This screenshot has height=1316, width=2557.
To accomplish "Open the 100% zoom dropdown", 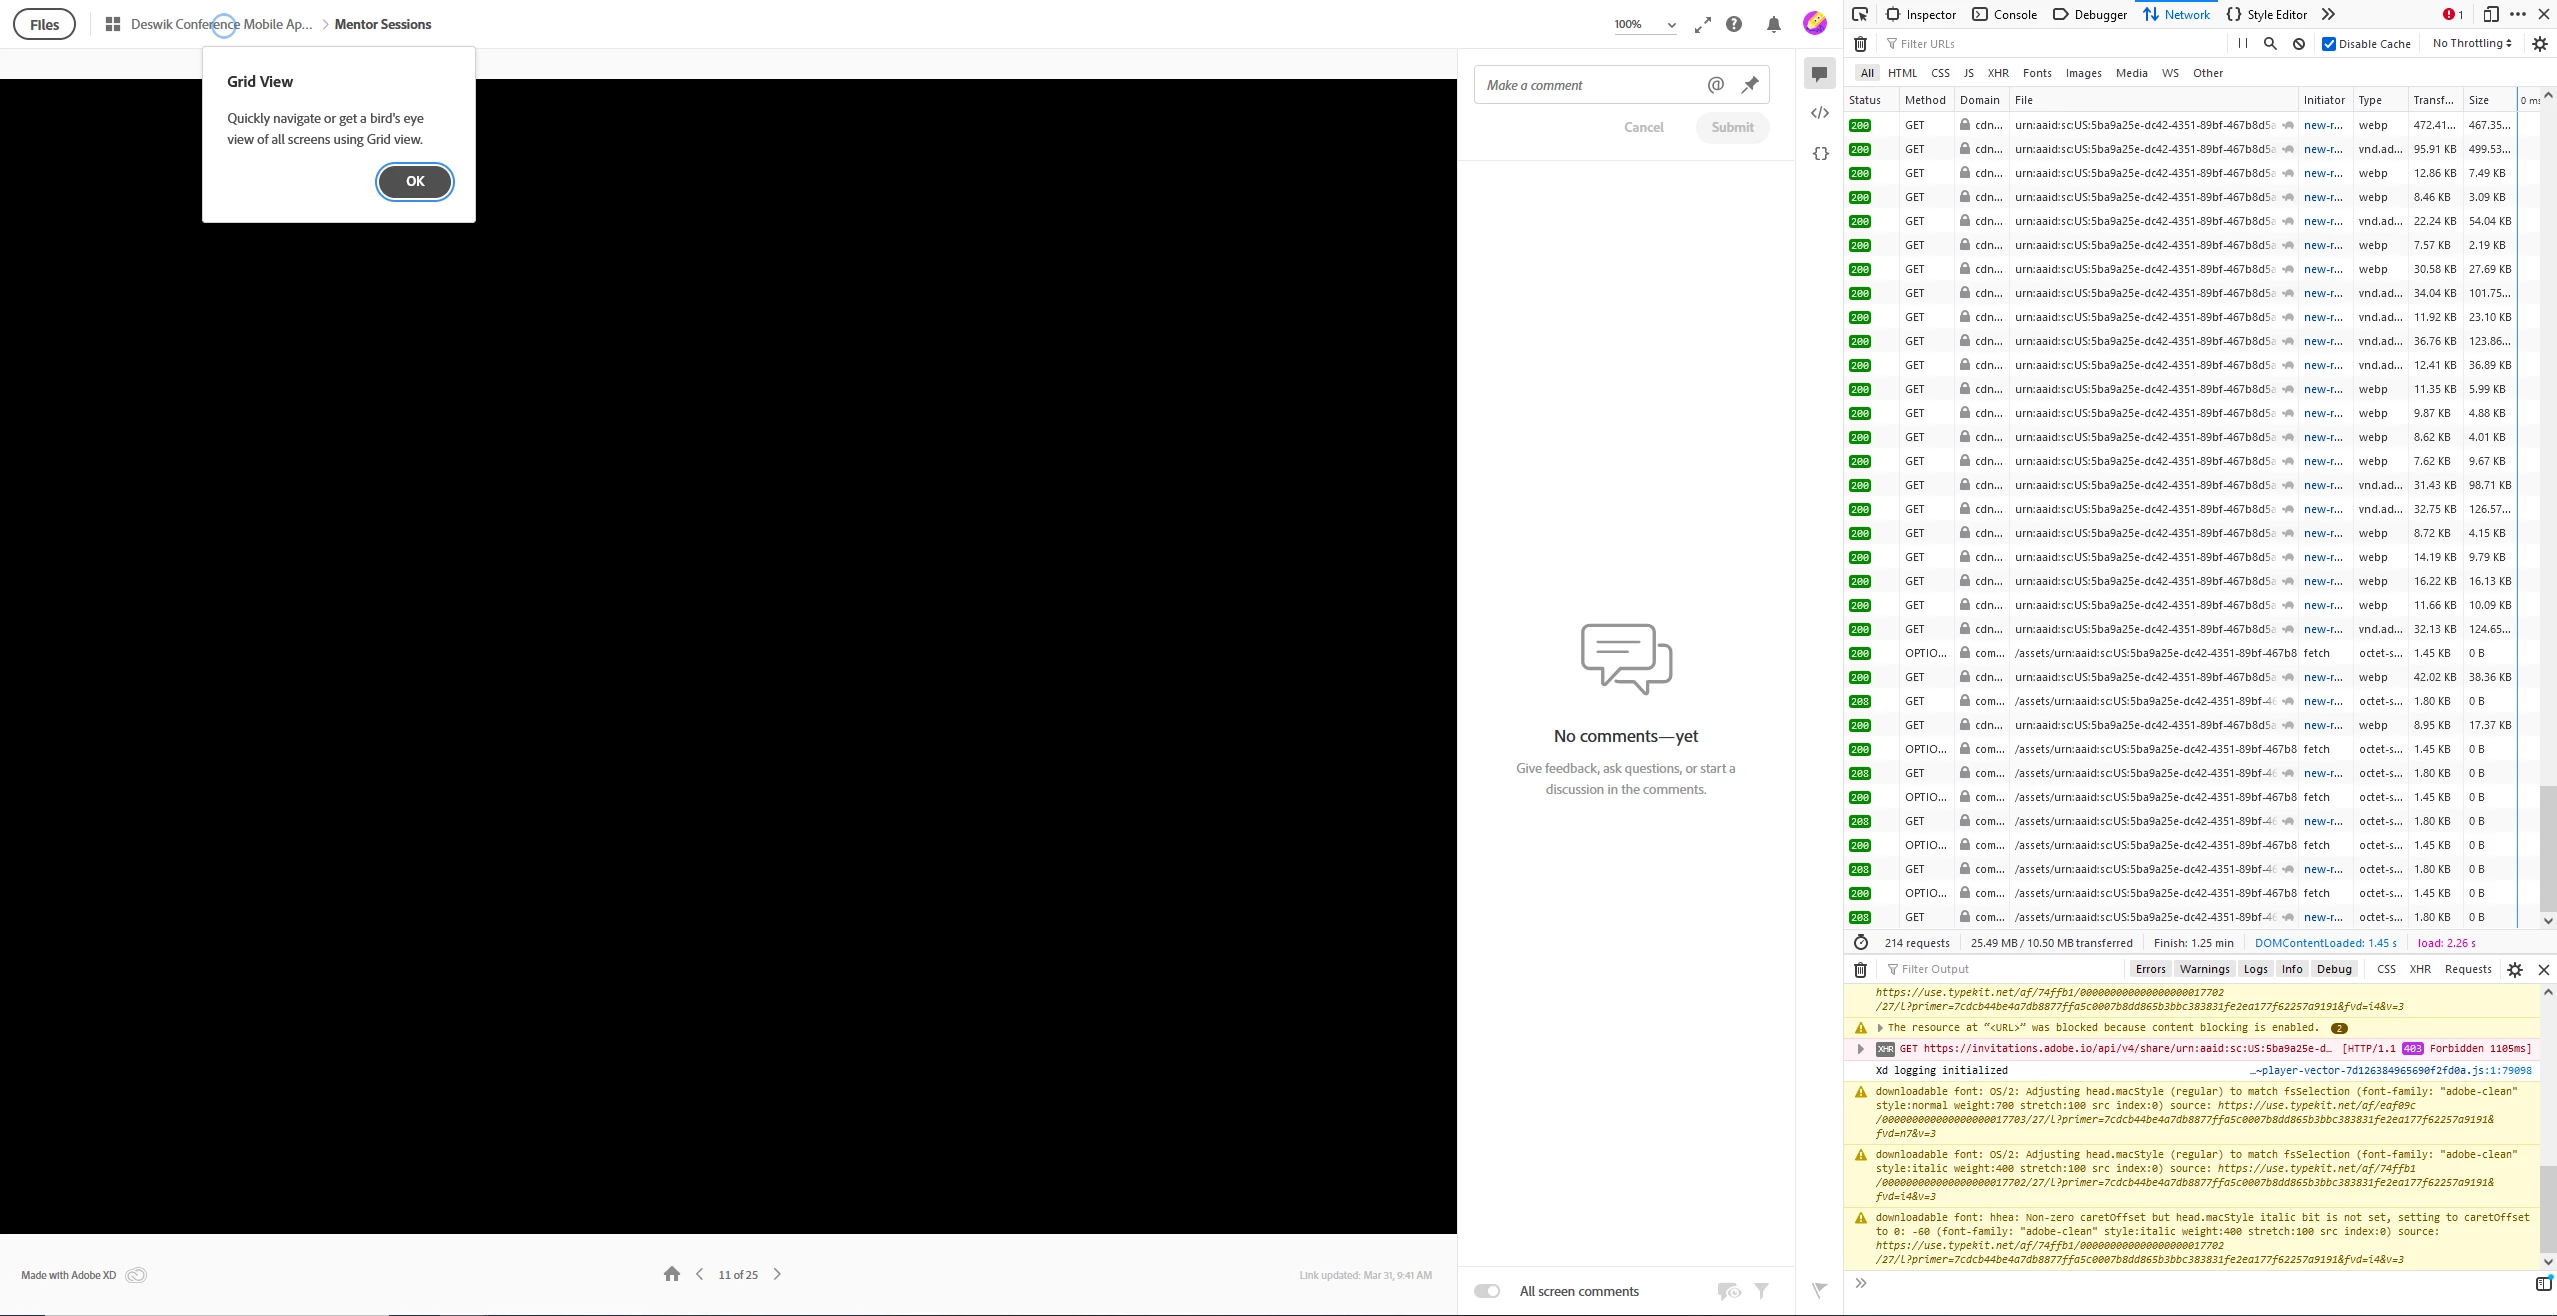I will click(1644, 24).
